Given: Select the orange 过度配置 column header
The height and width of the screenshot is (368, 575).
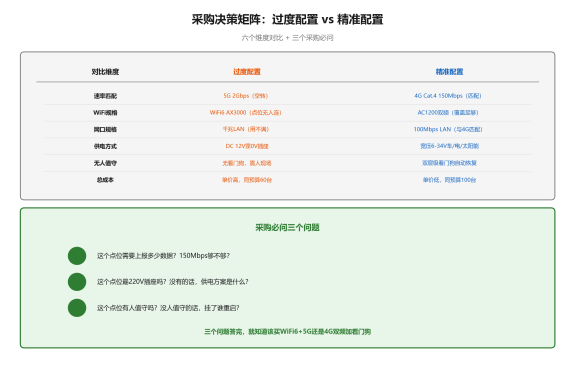Looking at the screenshot, I should coord(247,72).
